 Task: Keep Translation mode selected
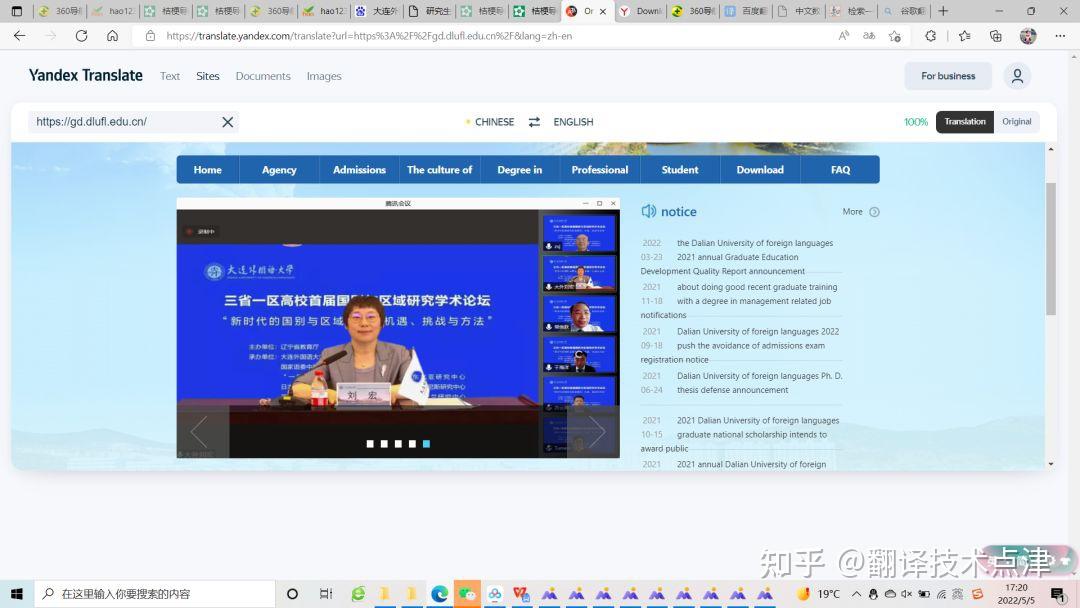964,121
